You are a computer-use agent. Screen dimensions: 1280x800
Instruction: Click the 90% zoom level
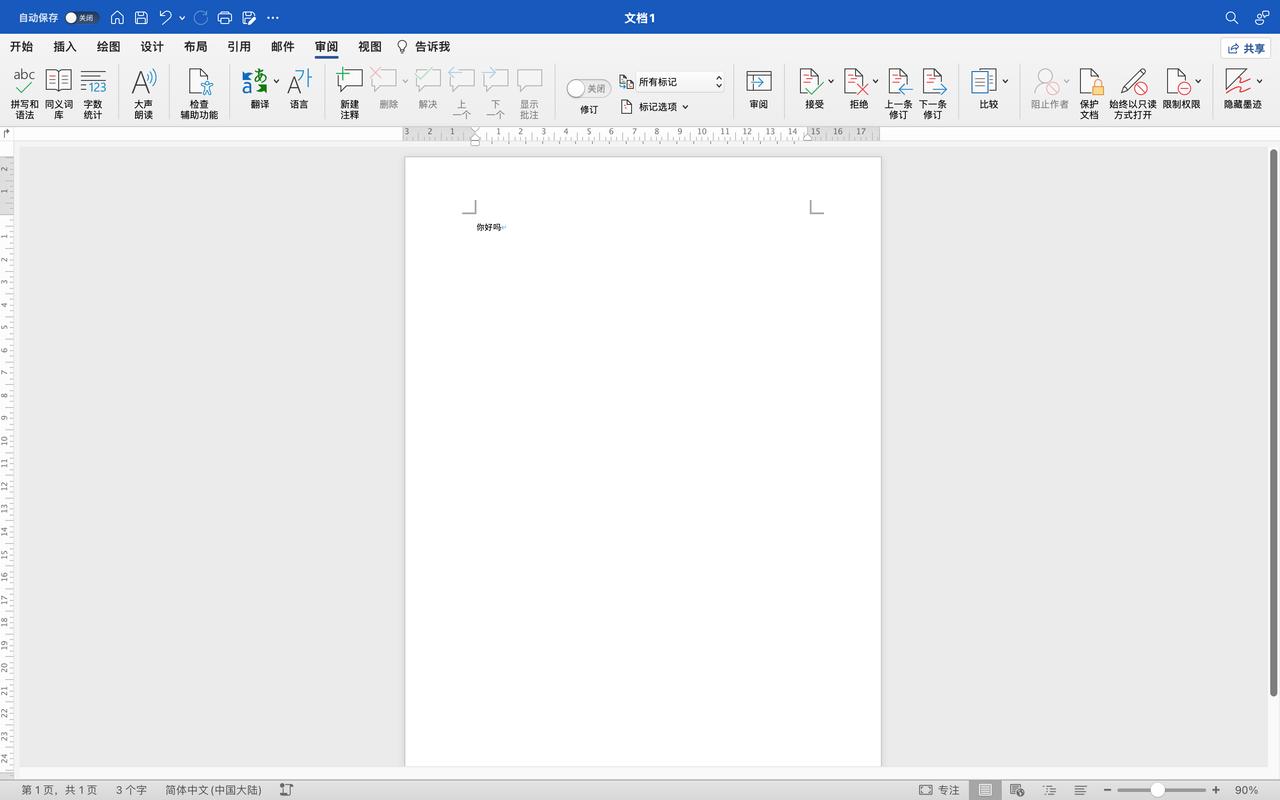click(x=1246, y=790)
